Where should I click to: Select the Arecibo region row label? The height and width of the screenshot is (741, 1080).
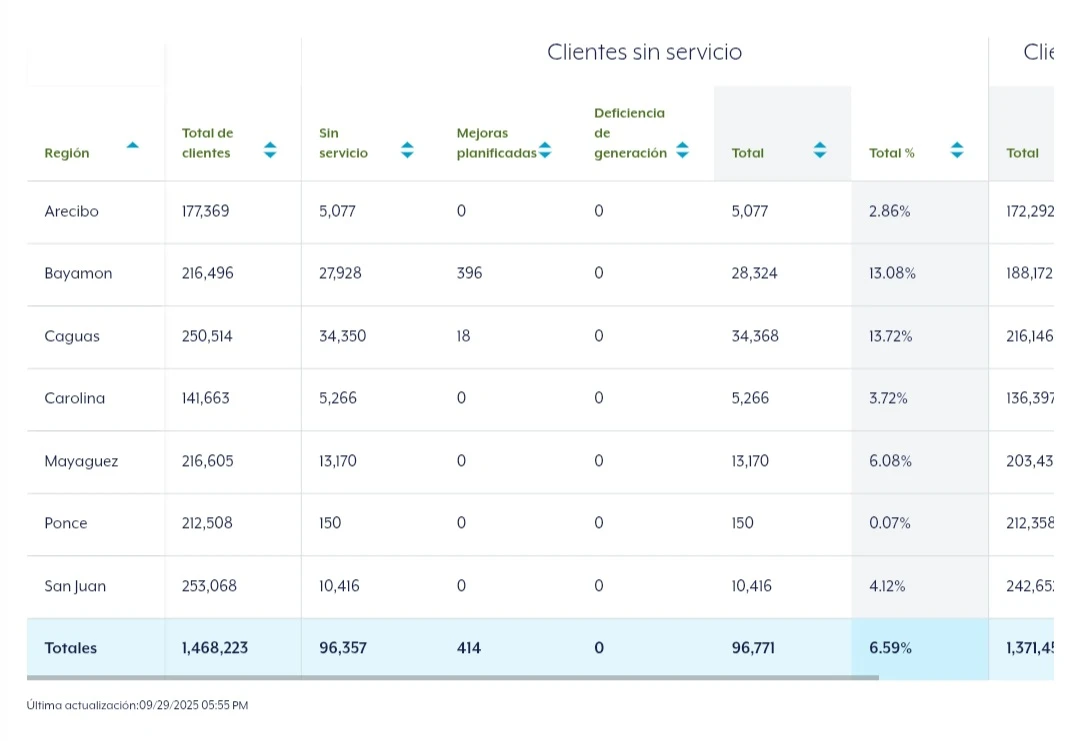click(72, 212)
